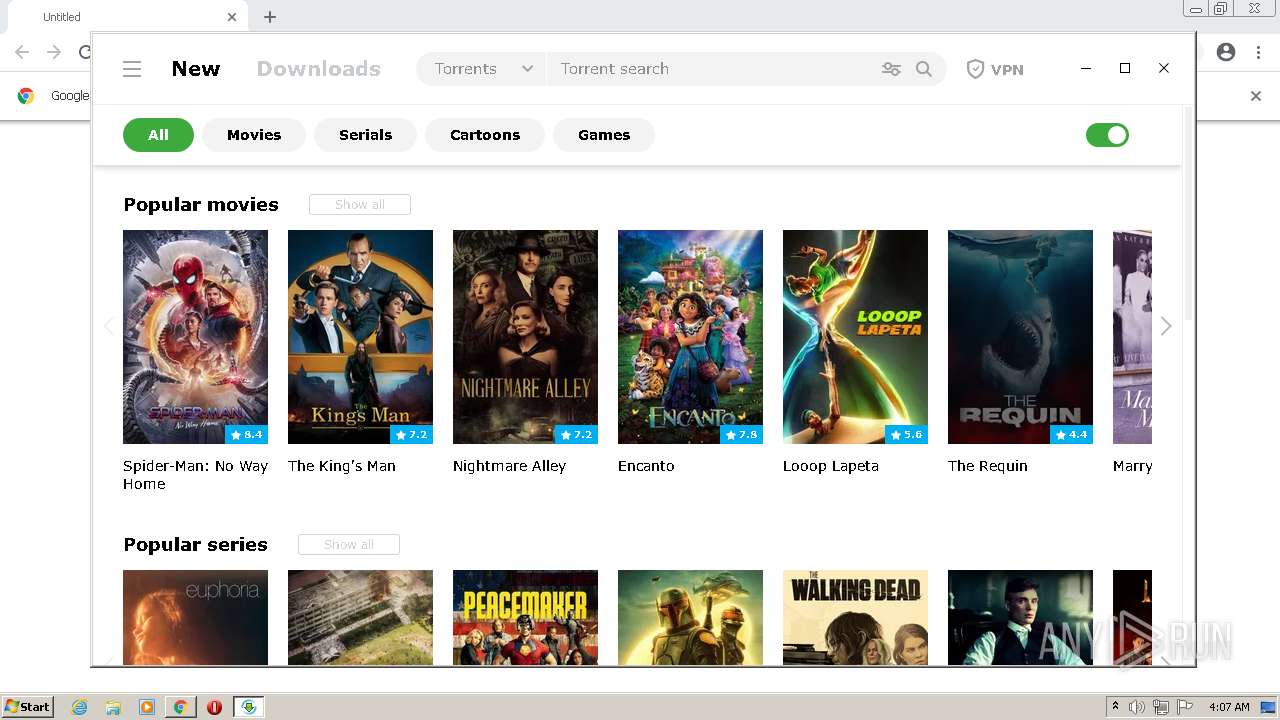Switch to Chrome taskbar icon
This screenshot has height=720, width=1280.
click(180, 707)
